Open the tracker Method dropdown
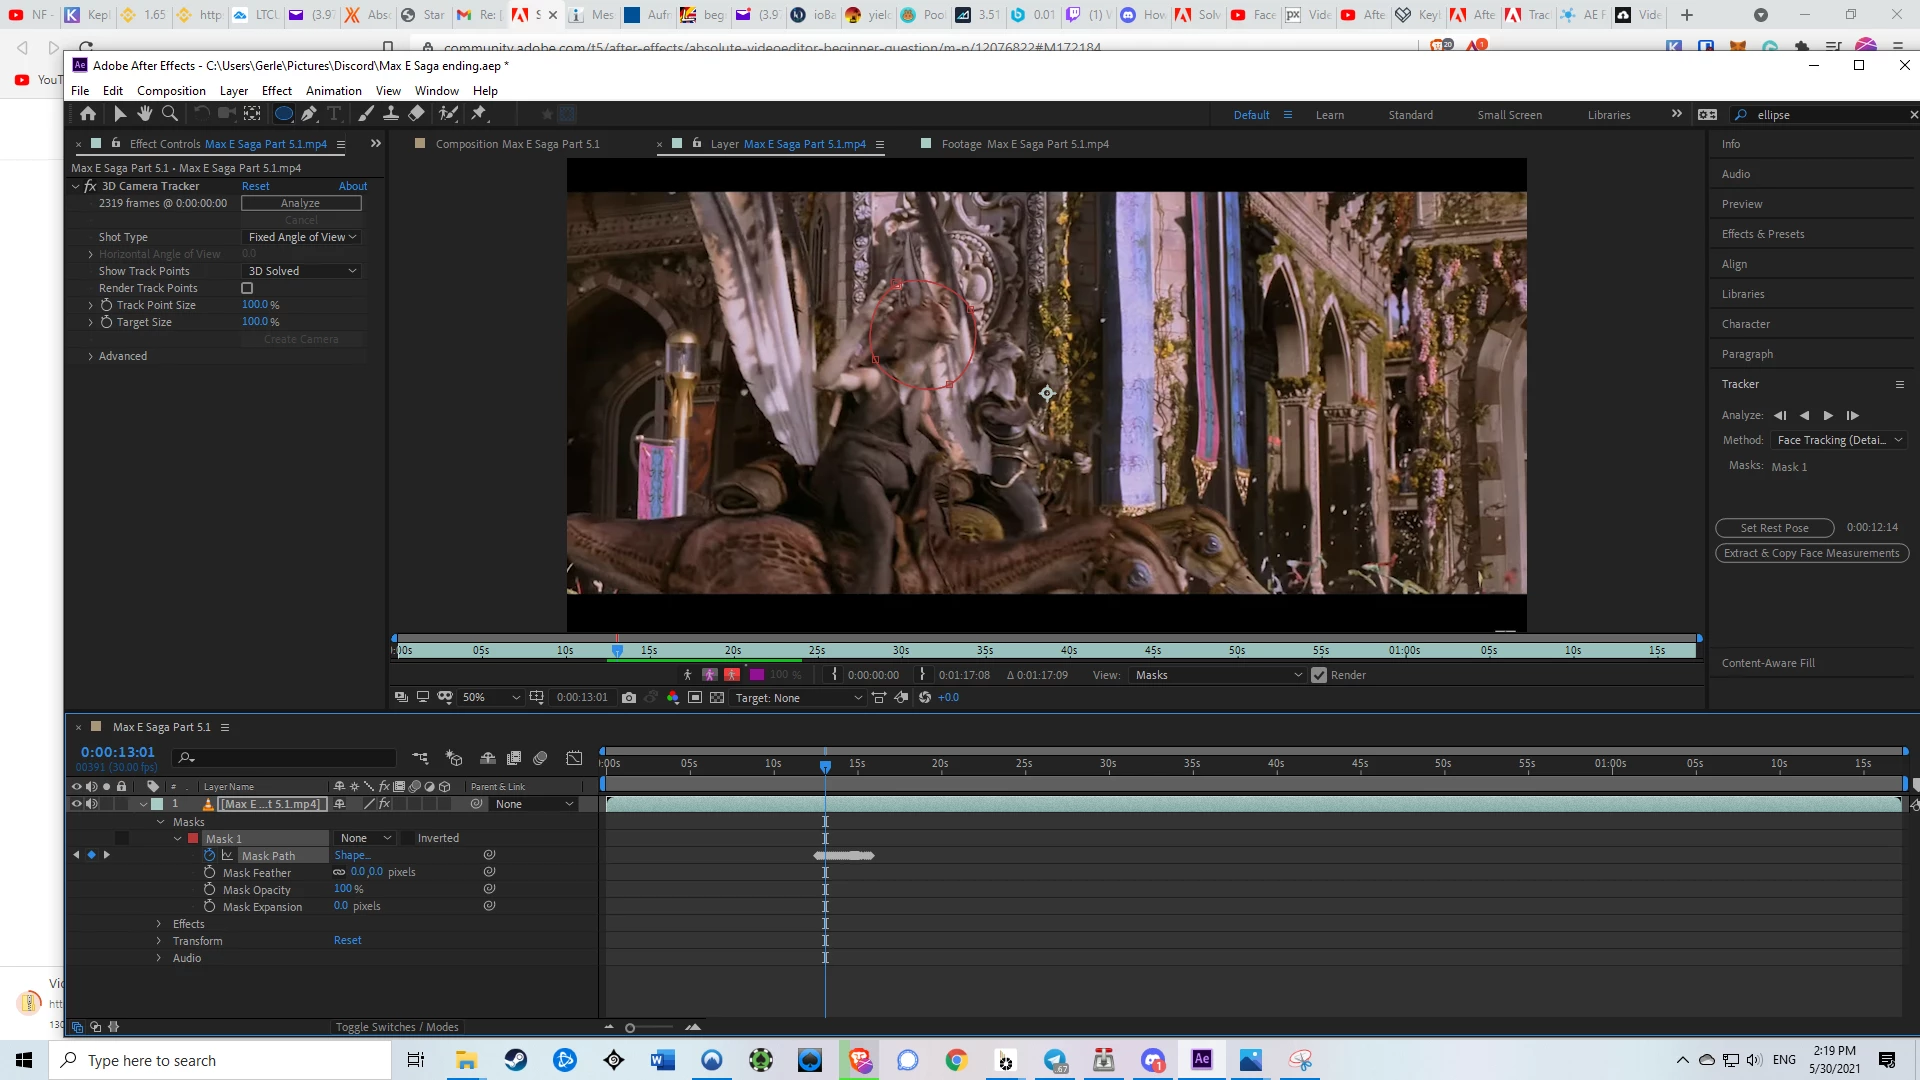This screenshot has width=1920, height=1080. point(1839,440)
